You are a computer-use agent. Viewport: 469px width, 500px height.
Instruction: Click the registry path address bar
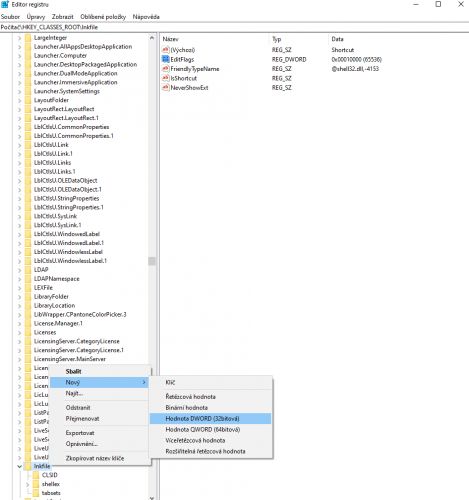pyautogui.click(x=234, y=27)
